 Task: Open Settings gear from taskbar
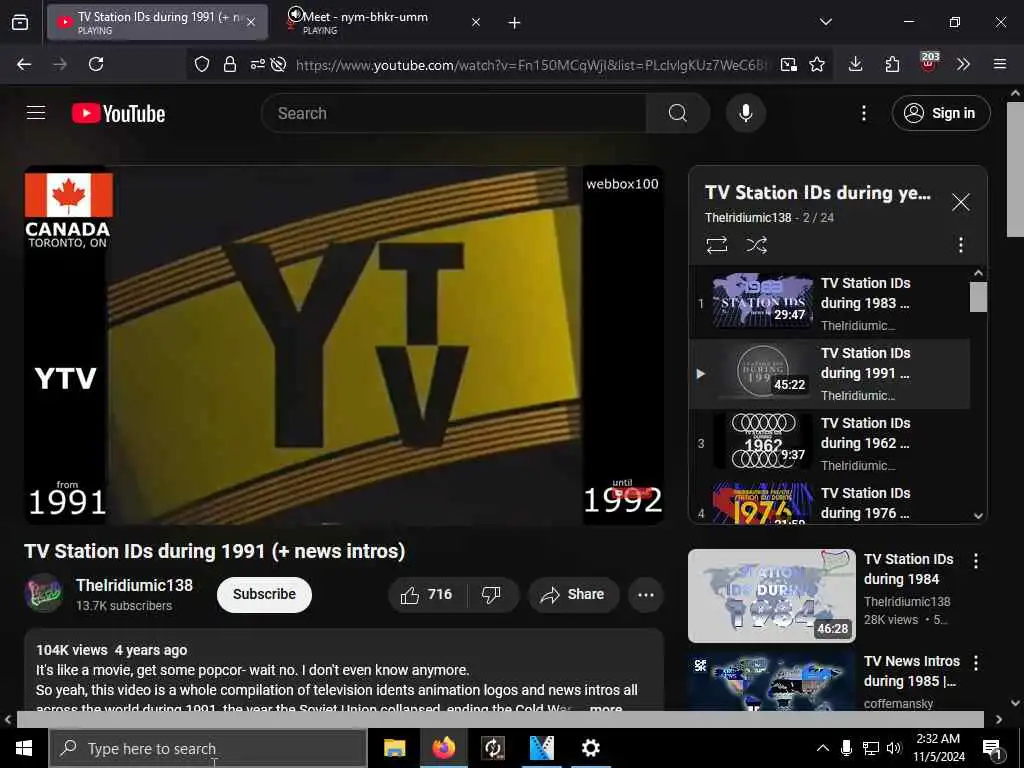click(x=590, y=748)
